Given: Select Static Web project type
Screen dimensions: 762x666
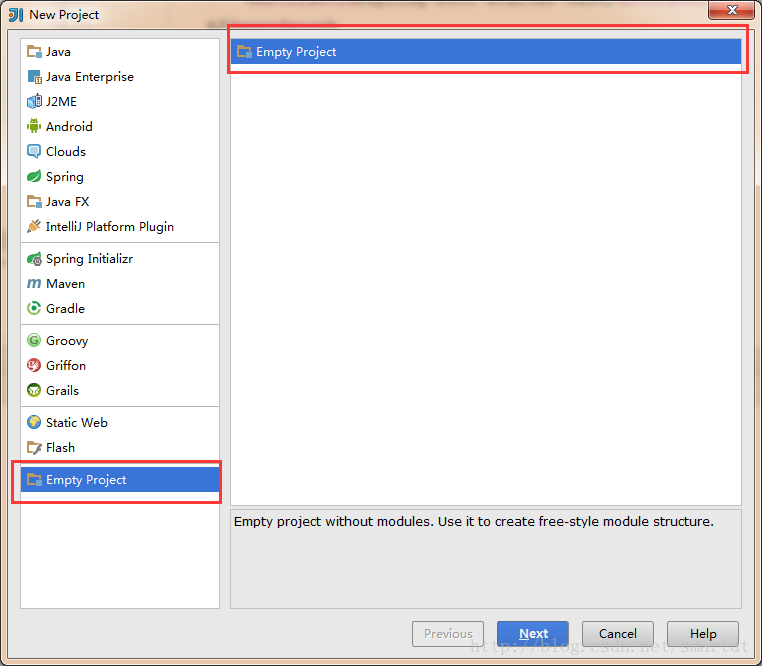Looking at the screenshot, I should [x=76, y=423].
